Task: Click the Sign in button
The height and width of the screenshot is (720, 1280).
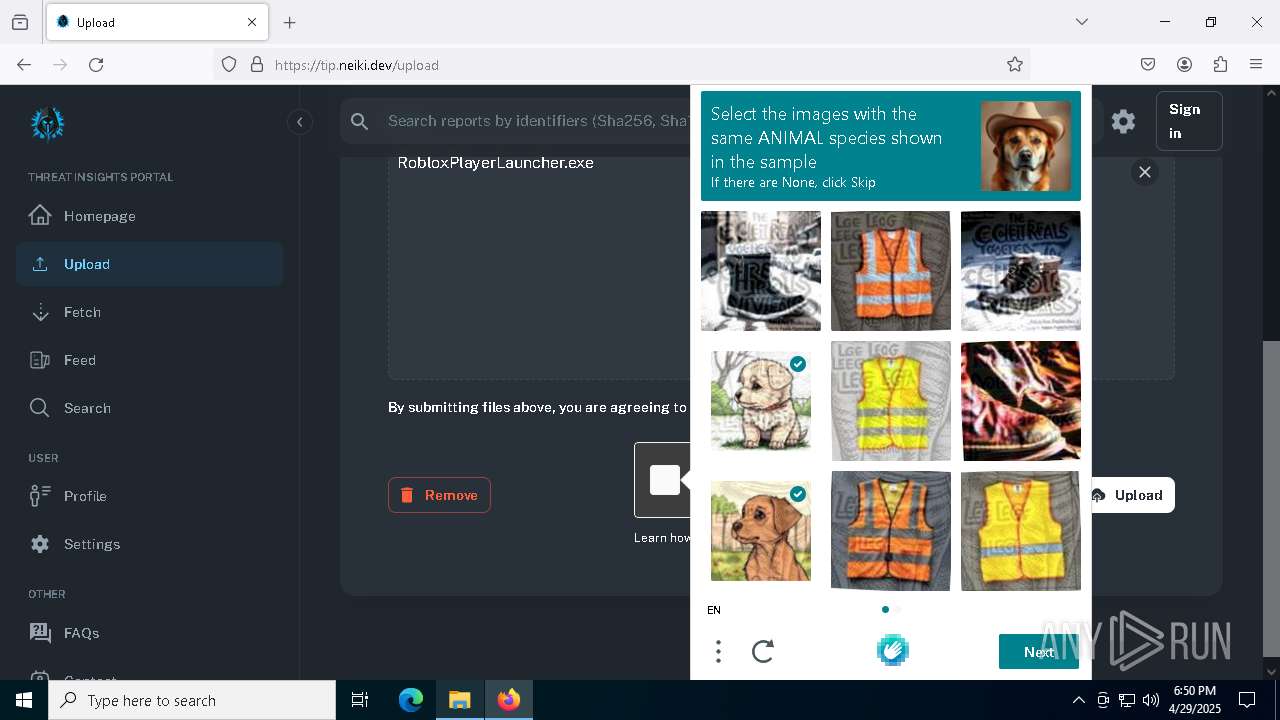Action: (1189, 121)
